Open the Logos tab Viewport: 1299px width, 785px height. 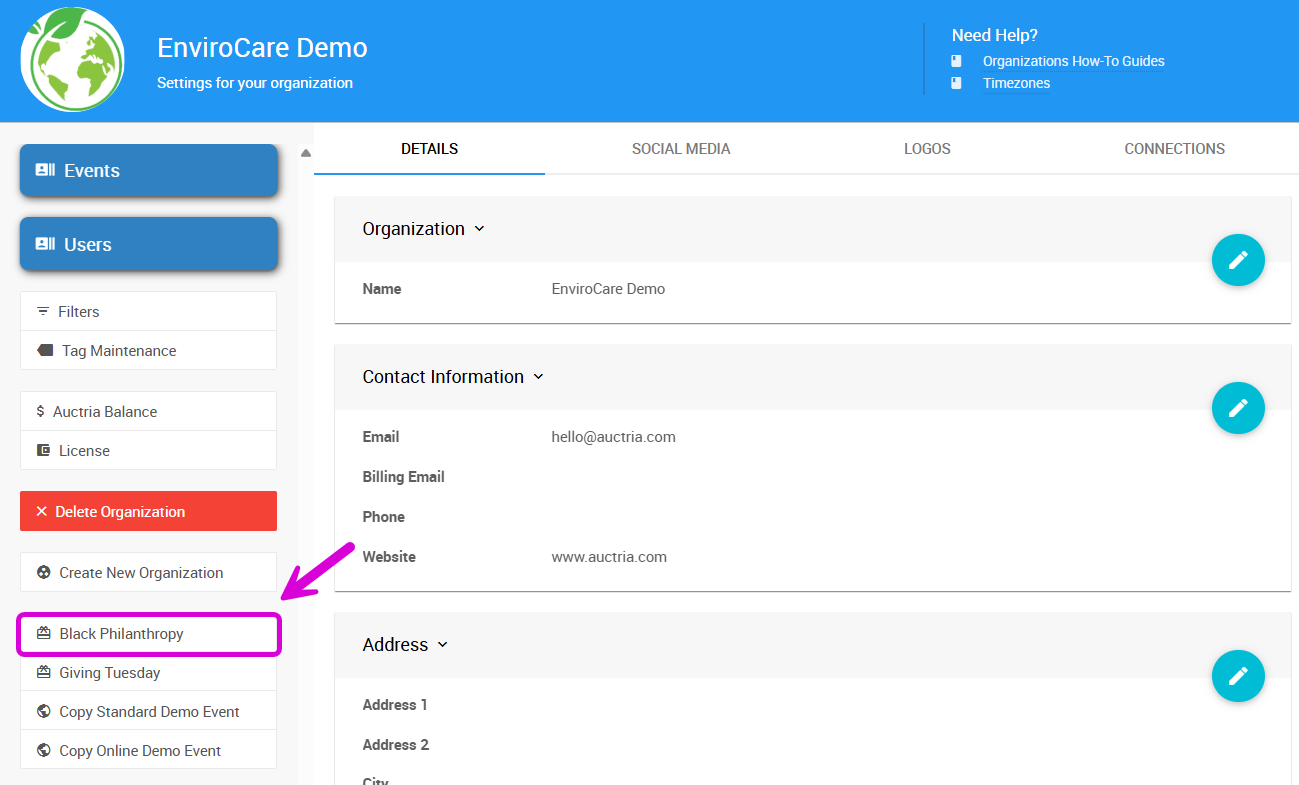pyautogui.click(x=927, y=149)
